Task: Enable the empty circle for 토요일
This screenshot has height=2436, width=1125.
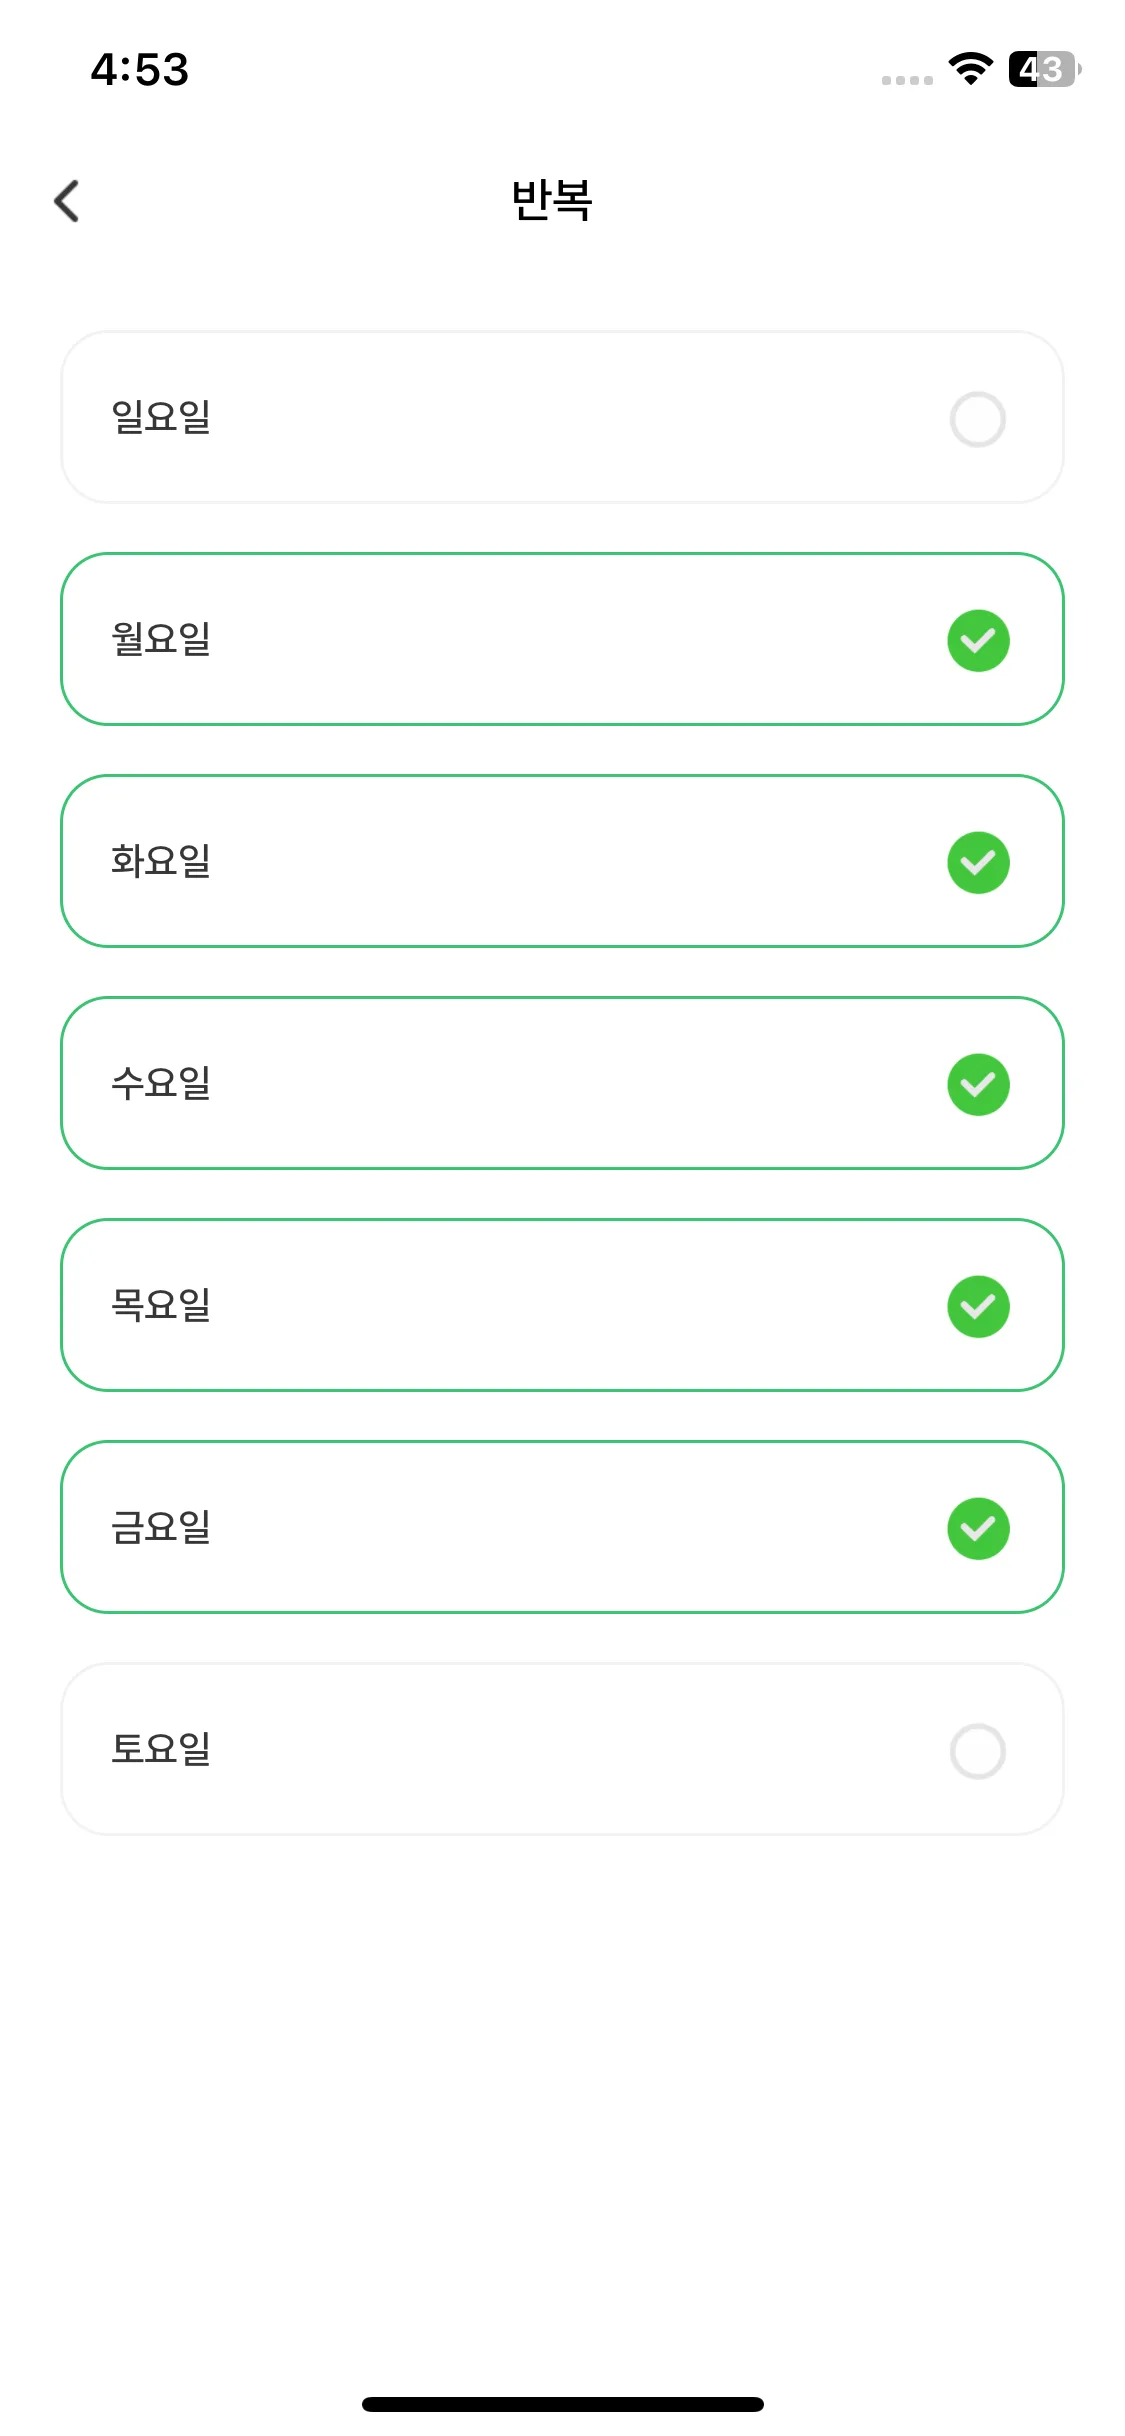Action: click(x=977, y=1751)
